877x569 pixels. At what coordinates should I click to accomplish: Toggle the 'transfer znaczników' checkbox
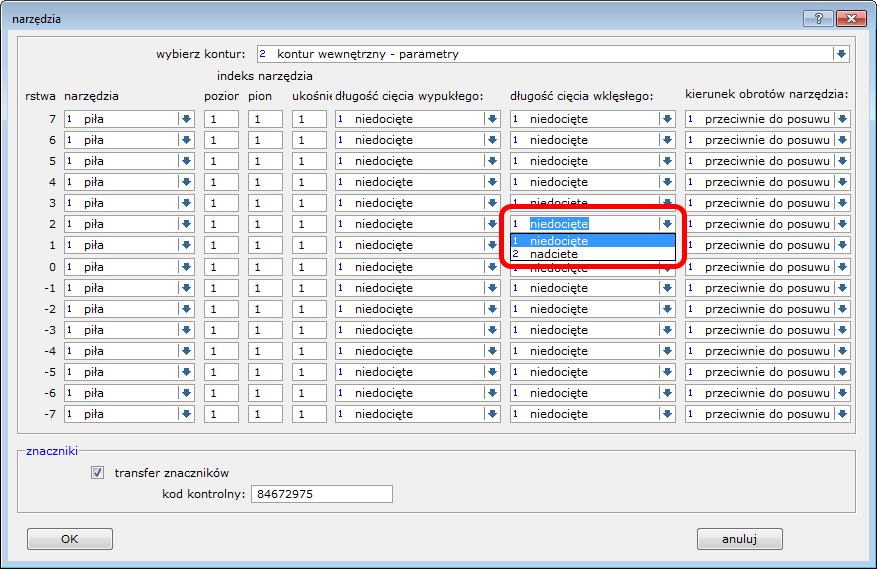[x=98, y=473]
